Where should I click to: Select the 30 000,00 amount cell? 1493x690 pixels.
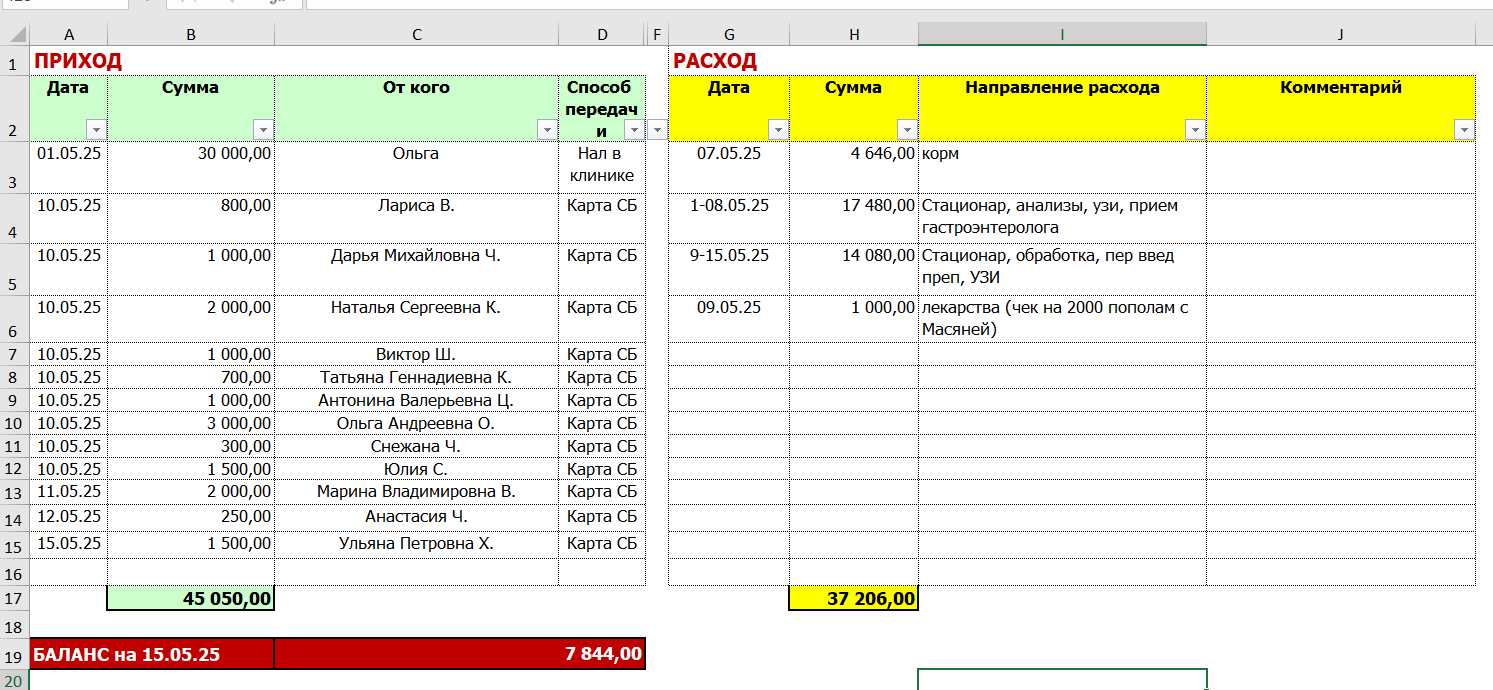pyautogui.click(x=191, y=167)
